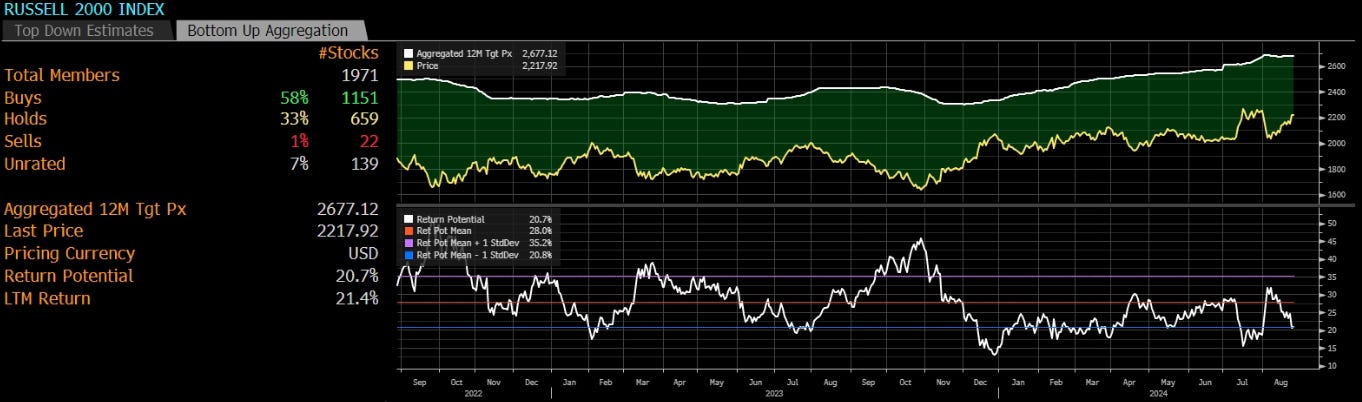
Task: Click the Aggregated 12M Tgt Px label in left panel
Action: pos(95,209)
